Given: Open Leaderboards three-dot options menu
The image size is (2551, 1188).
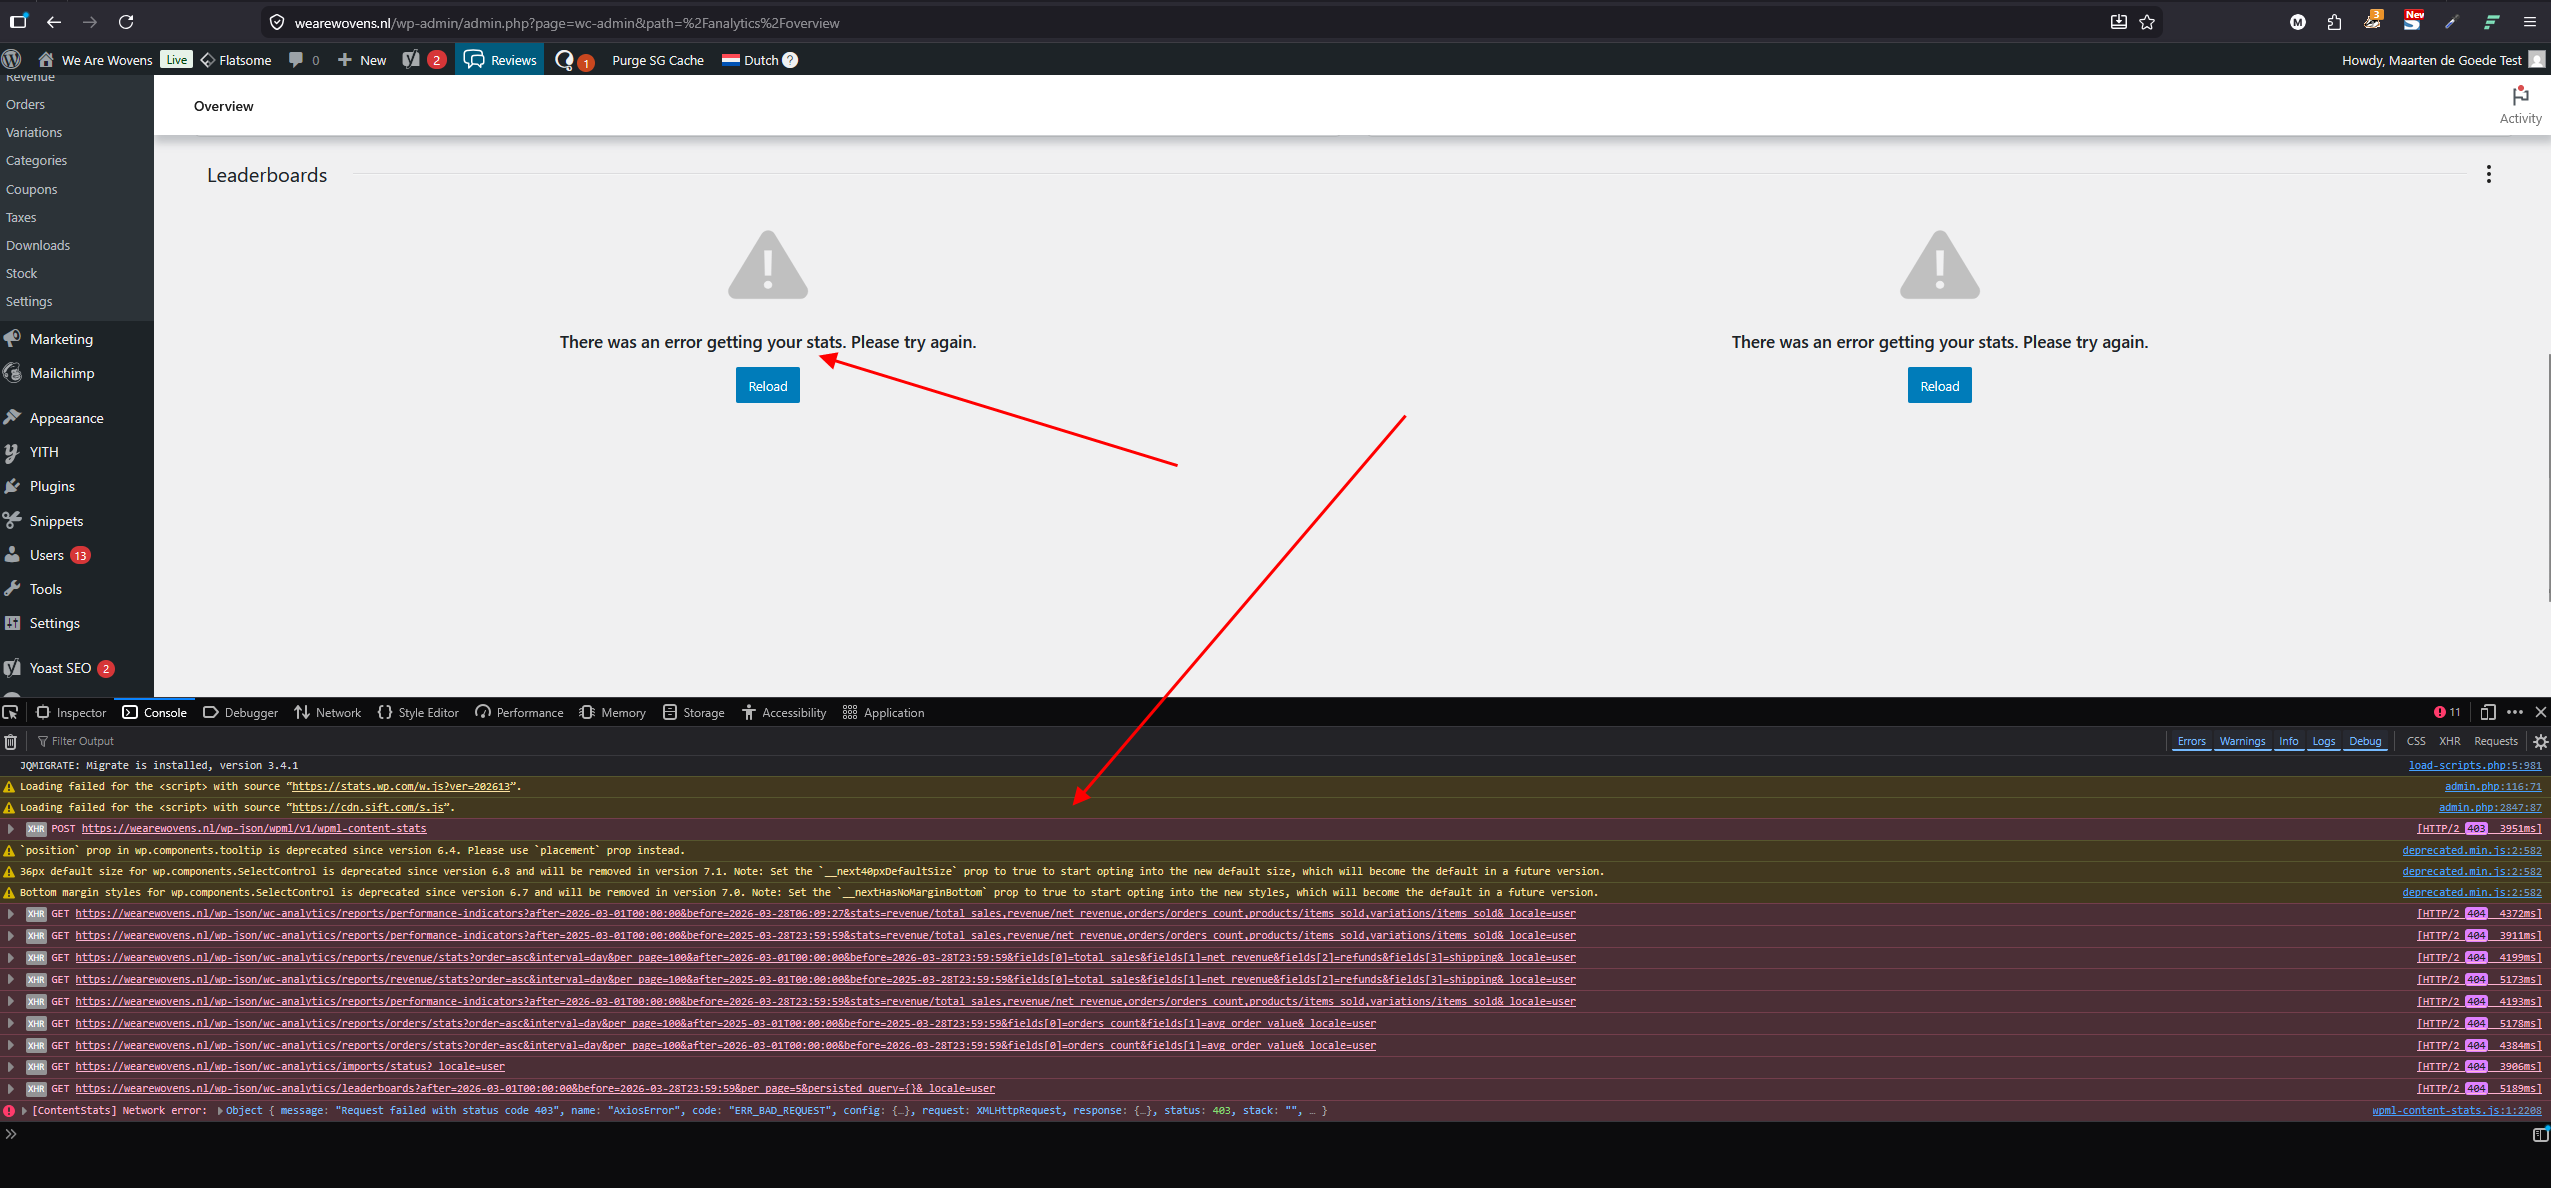Looking at the screenshot, I should point(2488,174).
